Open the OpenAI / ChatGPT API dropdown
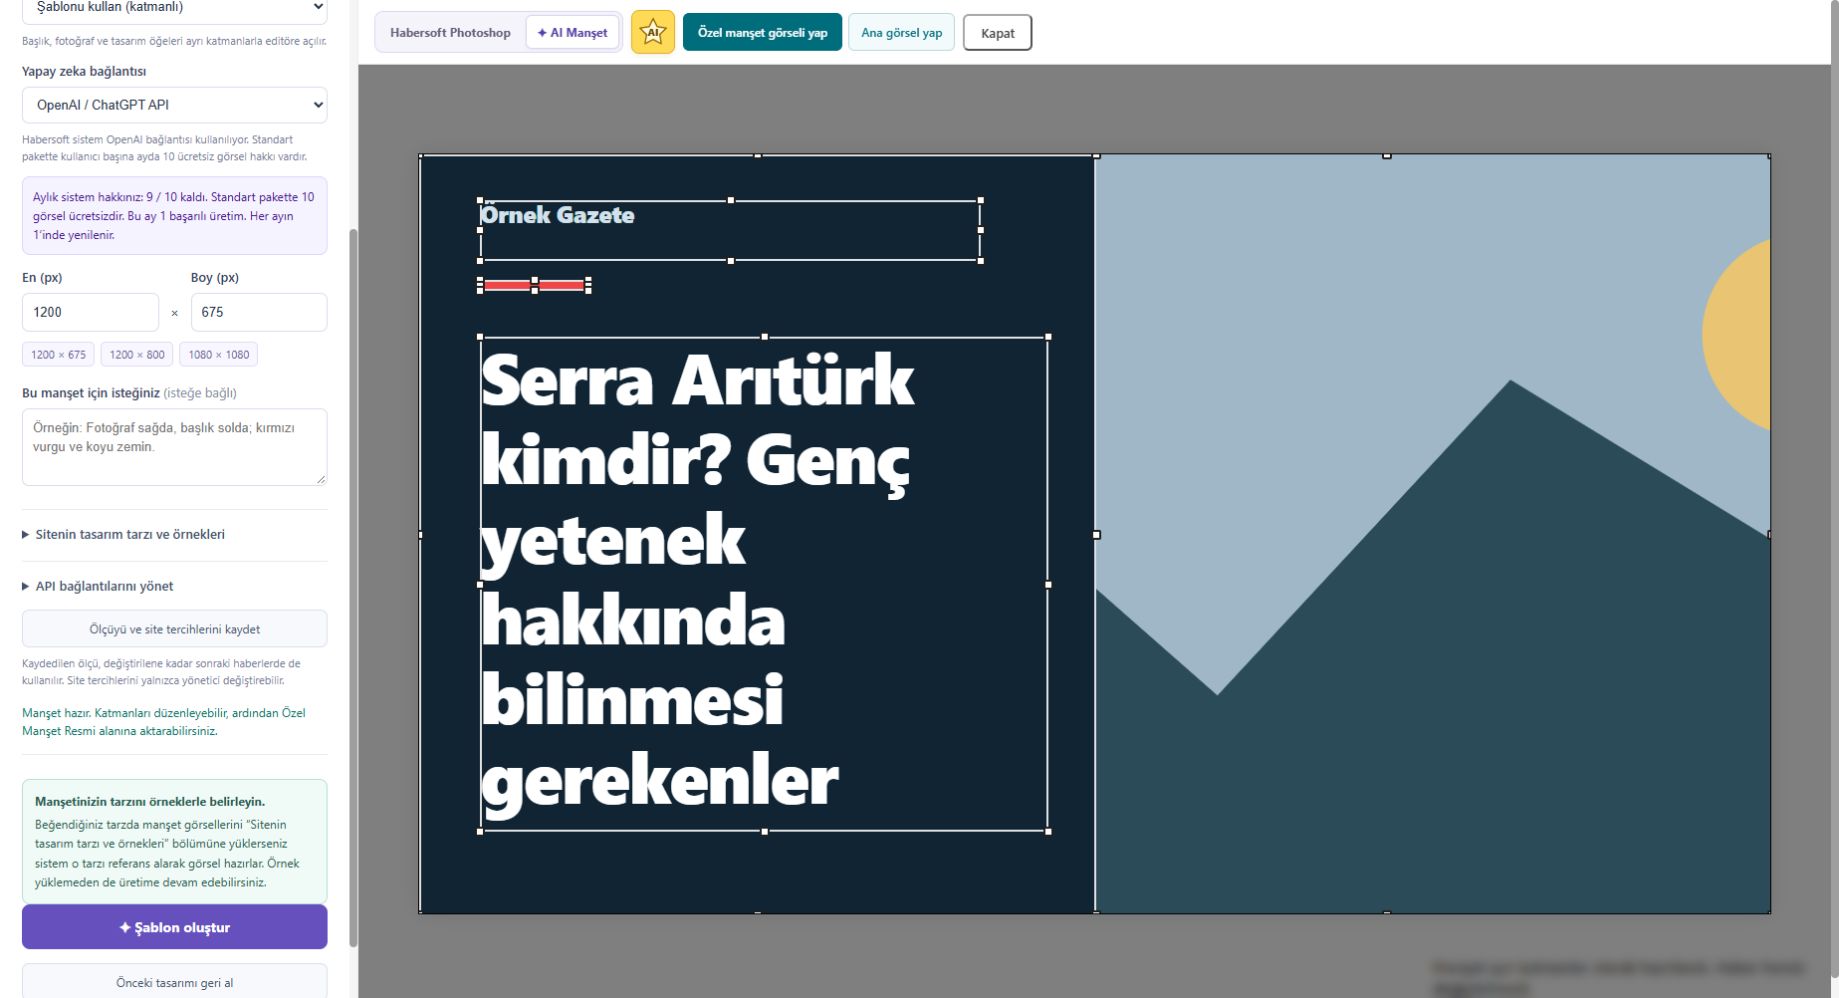The height and width of the screenshot is (998, 1839). tap(174, 105)
